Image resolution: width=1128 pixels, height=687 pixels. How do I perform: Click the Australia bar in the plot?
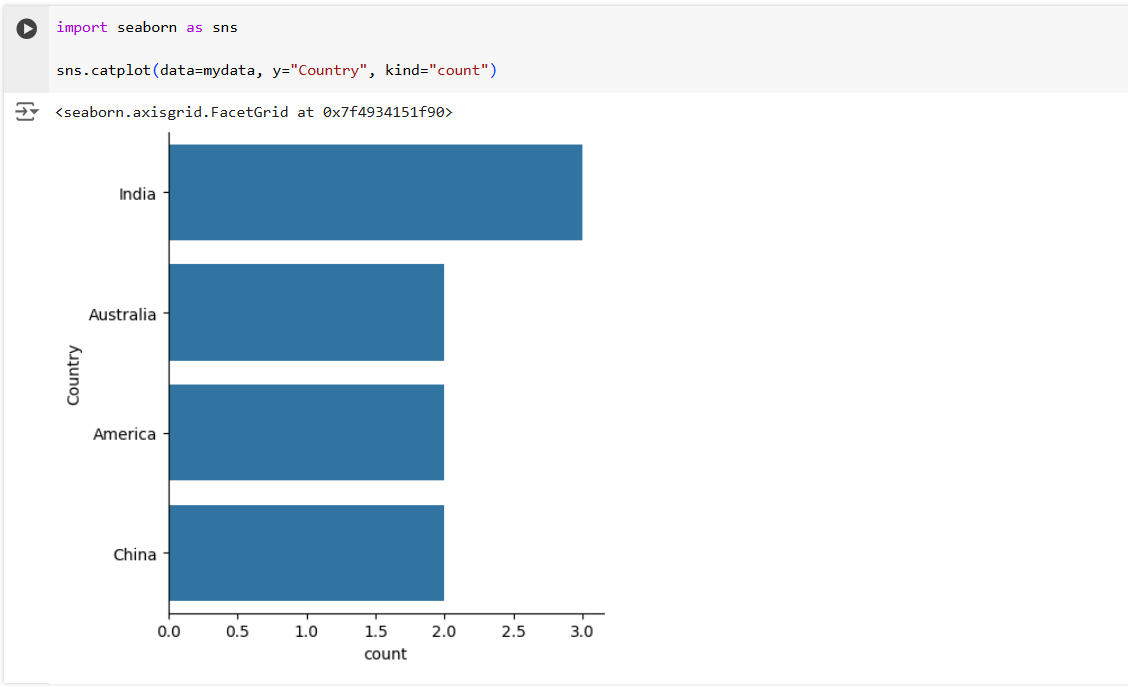[306, 313]
